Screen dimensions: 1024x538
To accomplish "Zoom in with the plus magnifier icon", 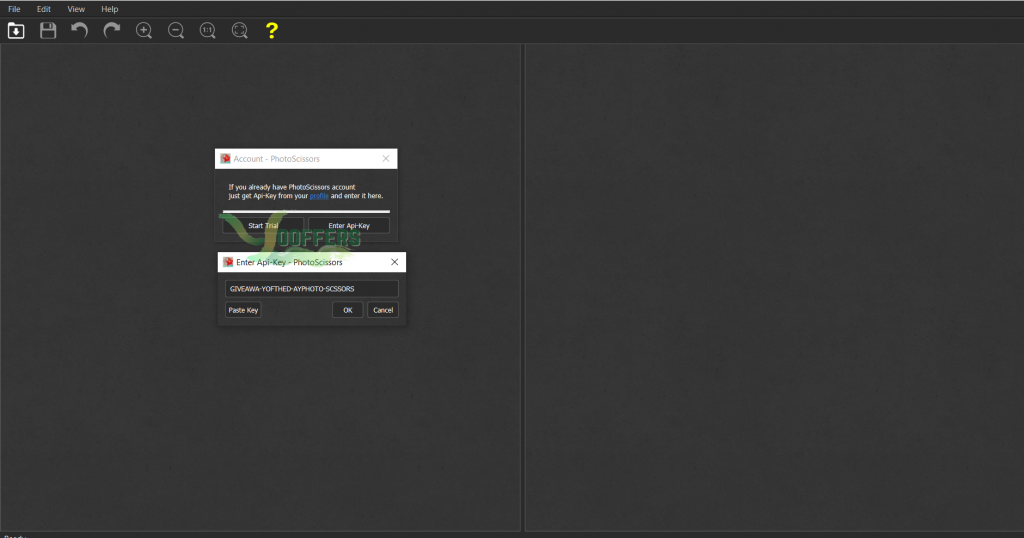I will 144,31.
